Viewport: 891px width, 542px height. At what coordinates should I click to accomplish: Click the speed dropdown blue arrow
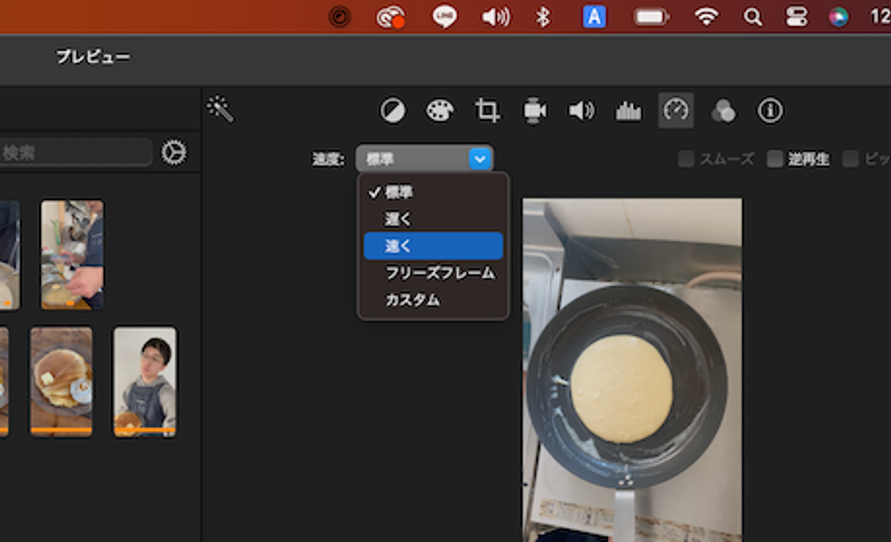(x=480, y=158)
